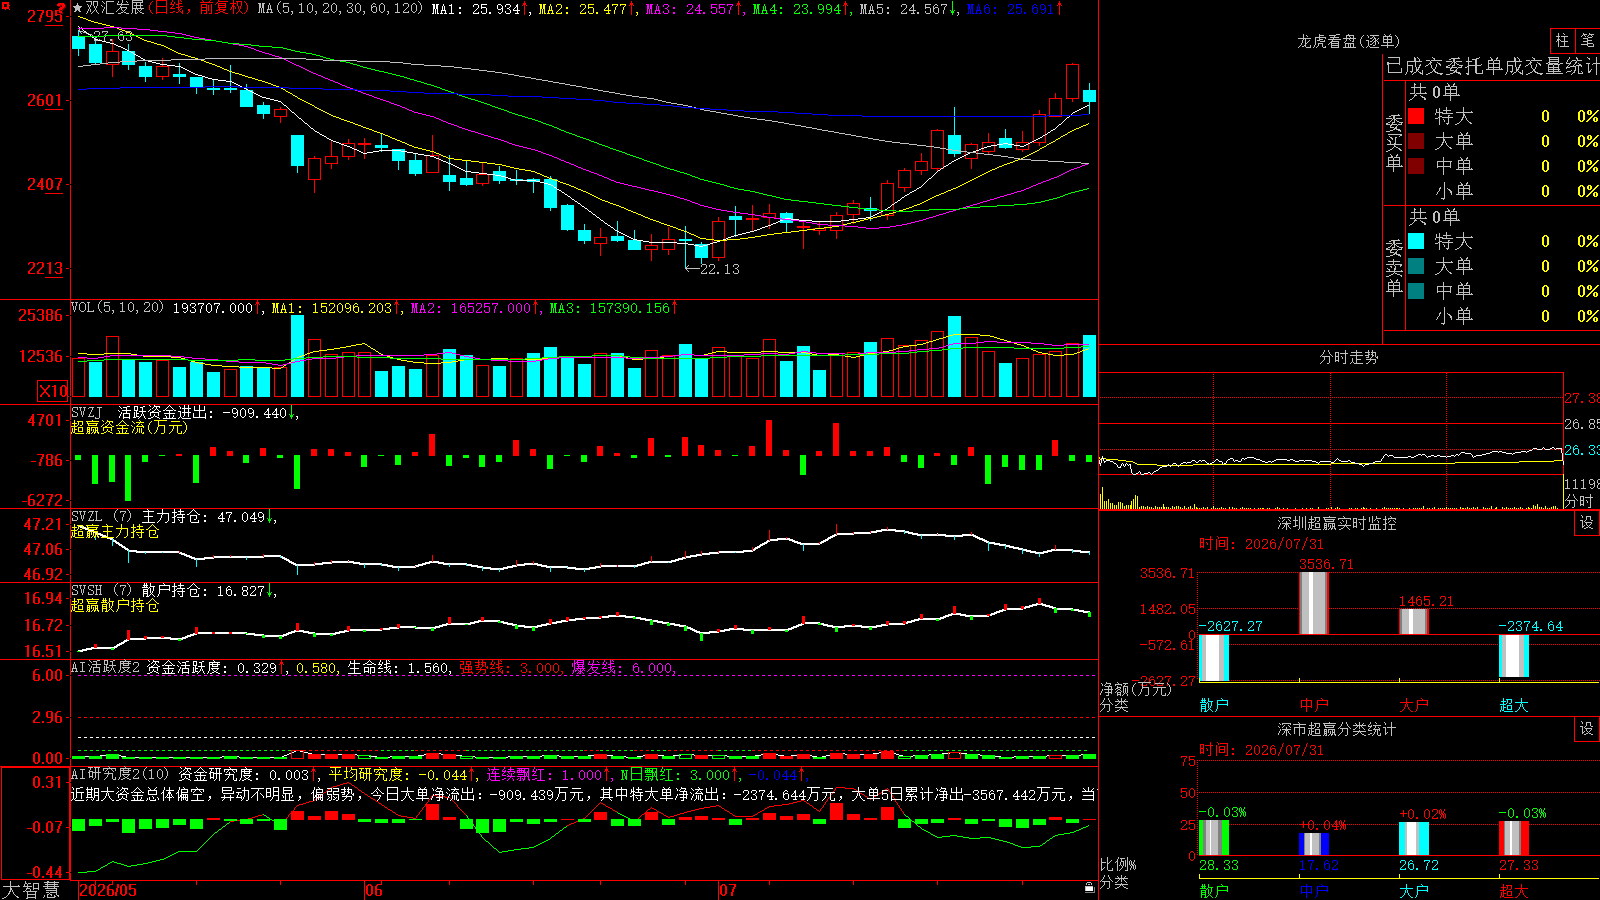This screenshot has height=900, width=1600.
Task: Click the 散户 label in the 净额 chart
Action: coord(1214,705)
